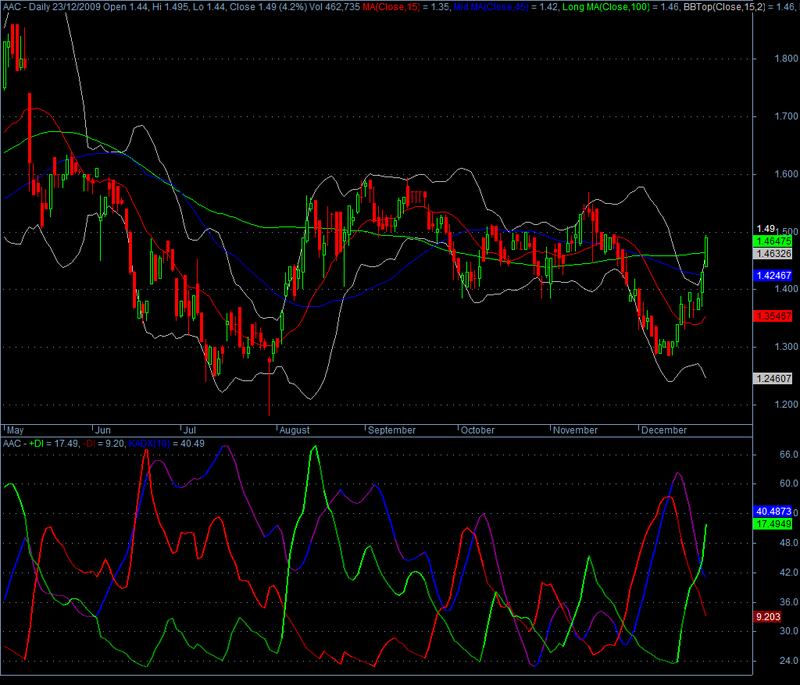The height and width of the screenshot is (685, 800).
Task: Click the green 1.46475 price tag
Action: (x=773, y=241)
